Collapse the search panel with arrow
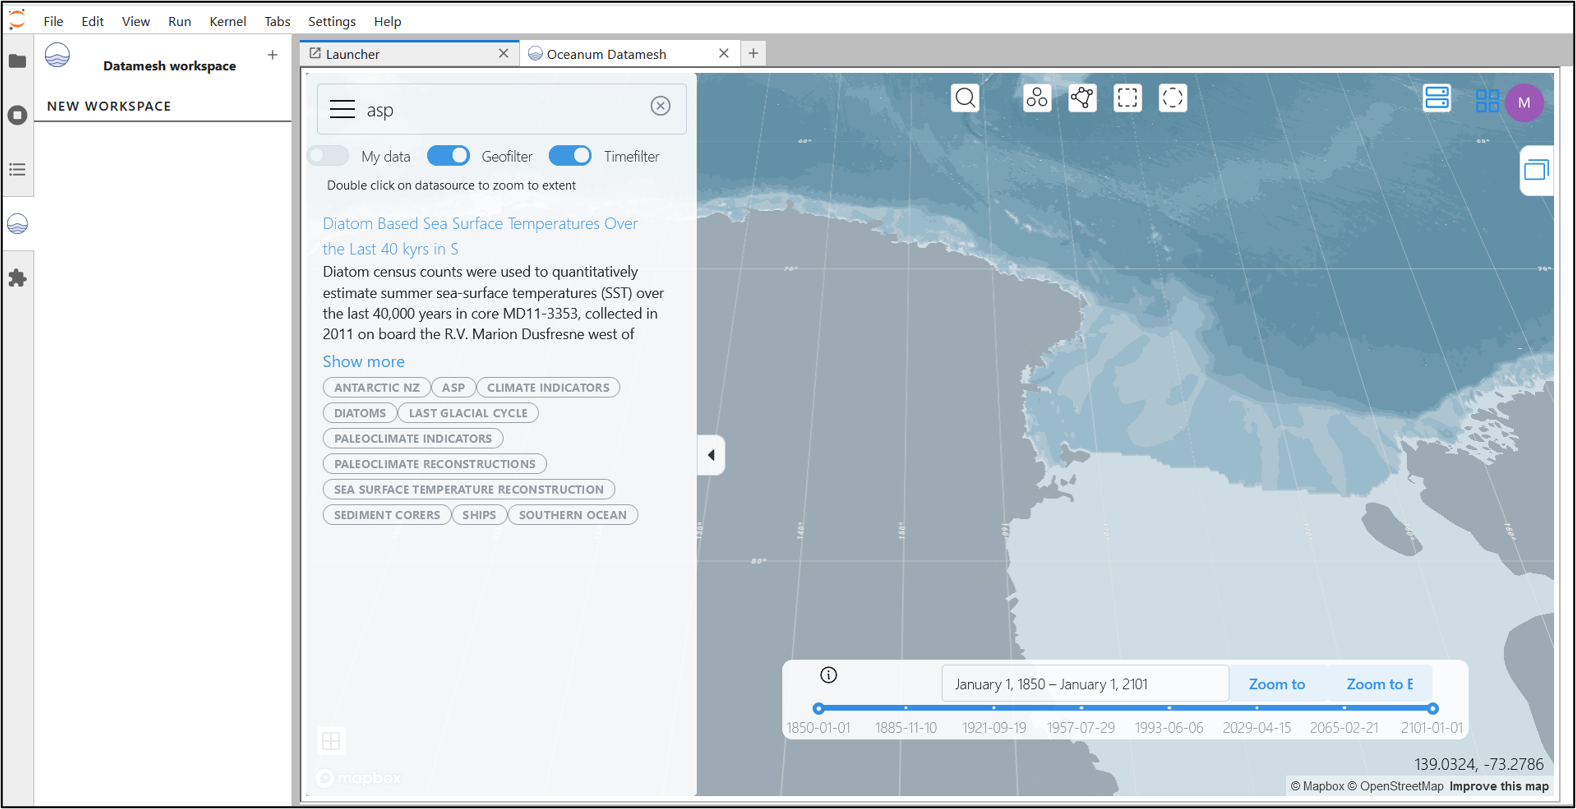Viewport: 1576px width, 809px height. tap(711, 456)
